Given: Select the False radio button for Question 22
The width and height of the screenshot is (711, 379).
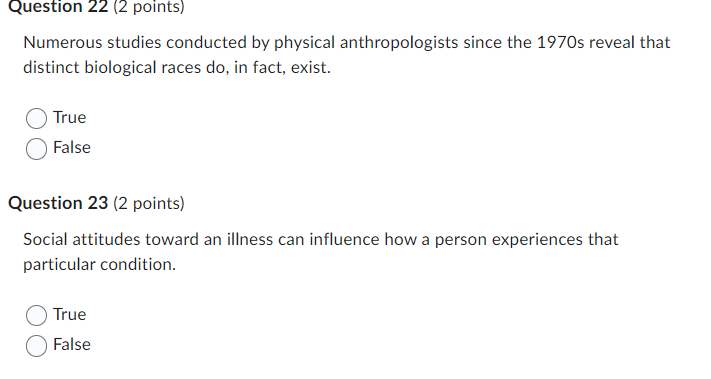Looking at the screenshot, I should tap(36, 149).
